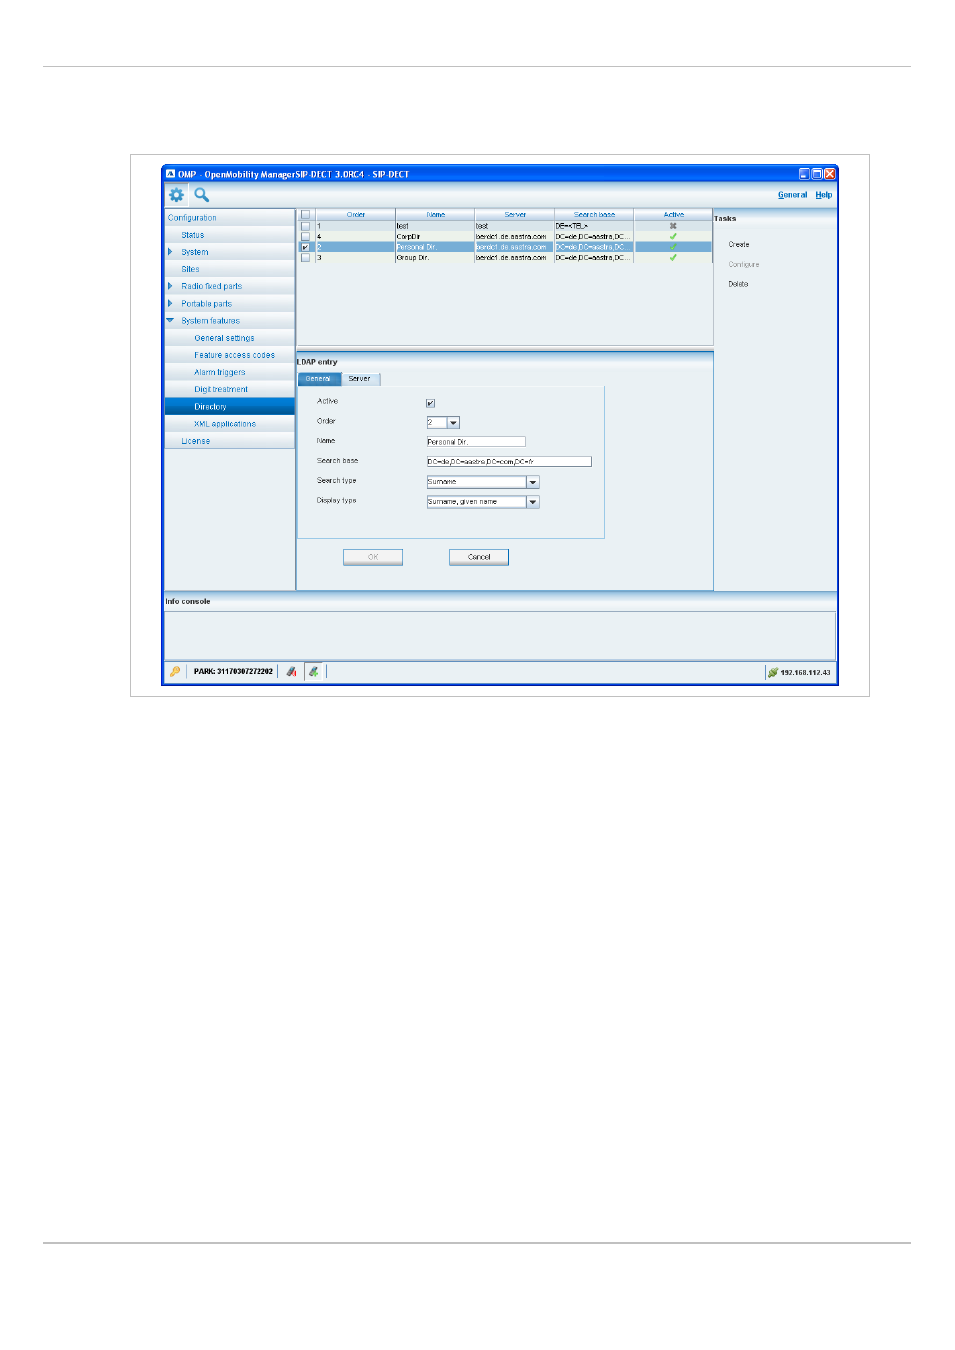Collapse the System features node arrow
Image resolution: width=955 pixels, height=1350 pixels.
(170, 320)
